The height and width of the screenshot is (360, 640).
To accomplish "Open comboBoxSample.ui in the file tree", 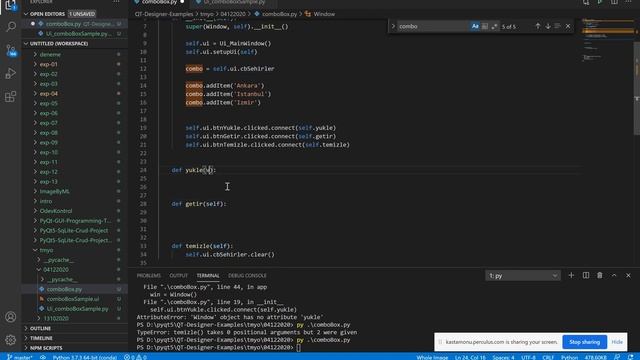I will click(x=72, y=299).
